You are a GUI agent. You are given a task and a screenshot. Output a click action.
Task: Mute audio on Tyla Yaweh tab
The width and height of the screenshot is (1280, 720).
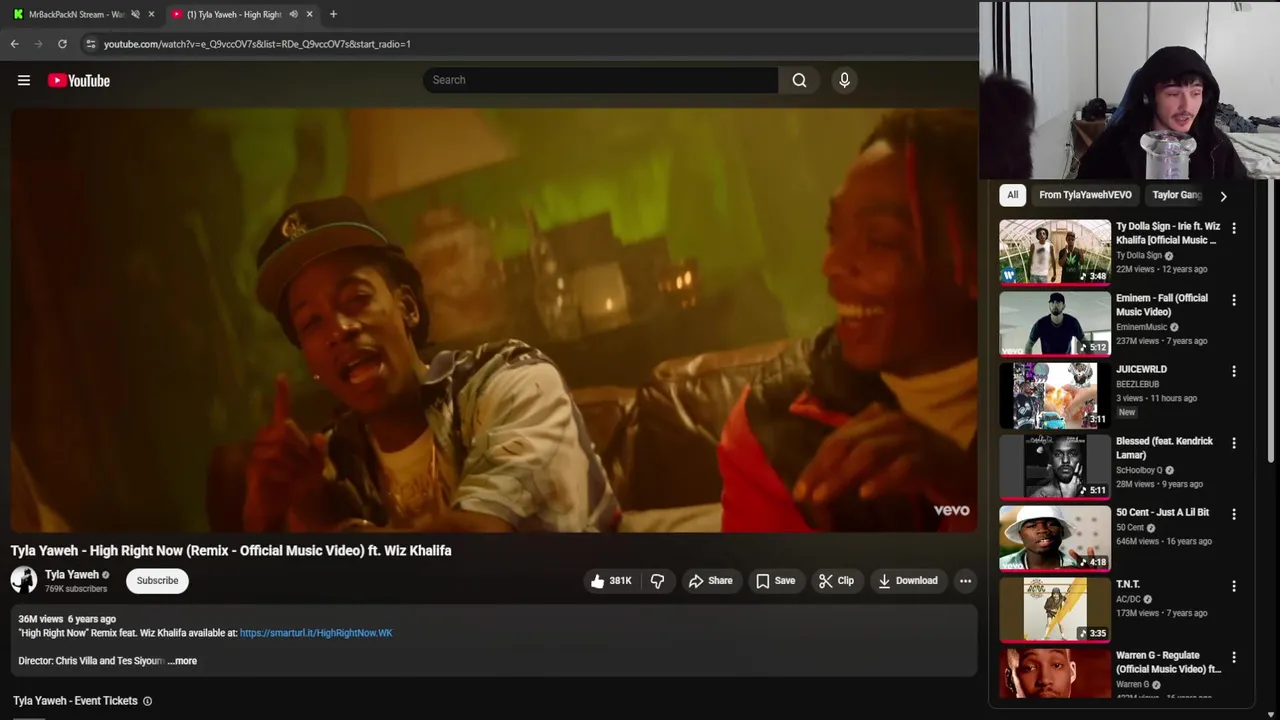pyautogui.click(x=293, y=14)
